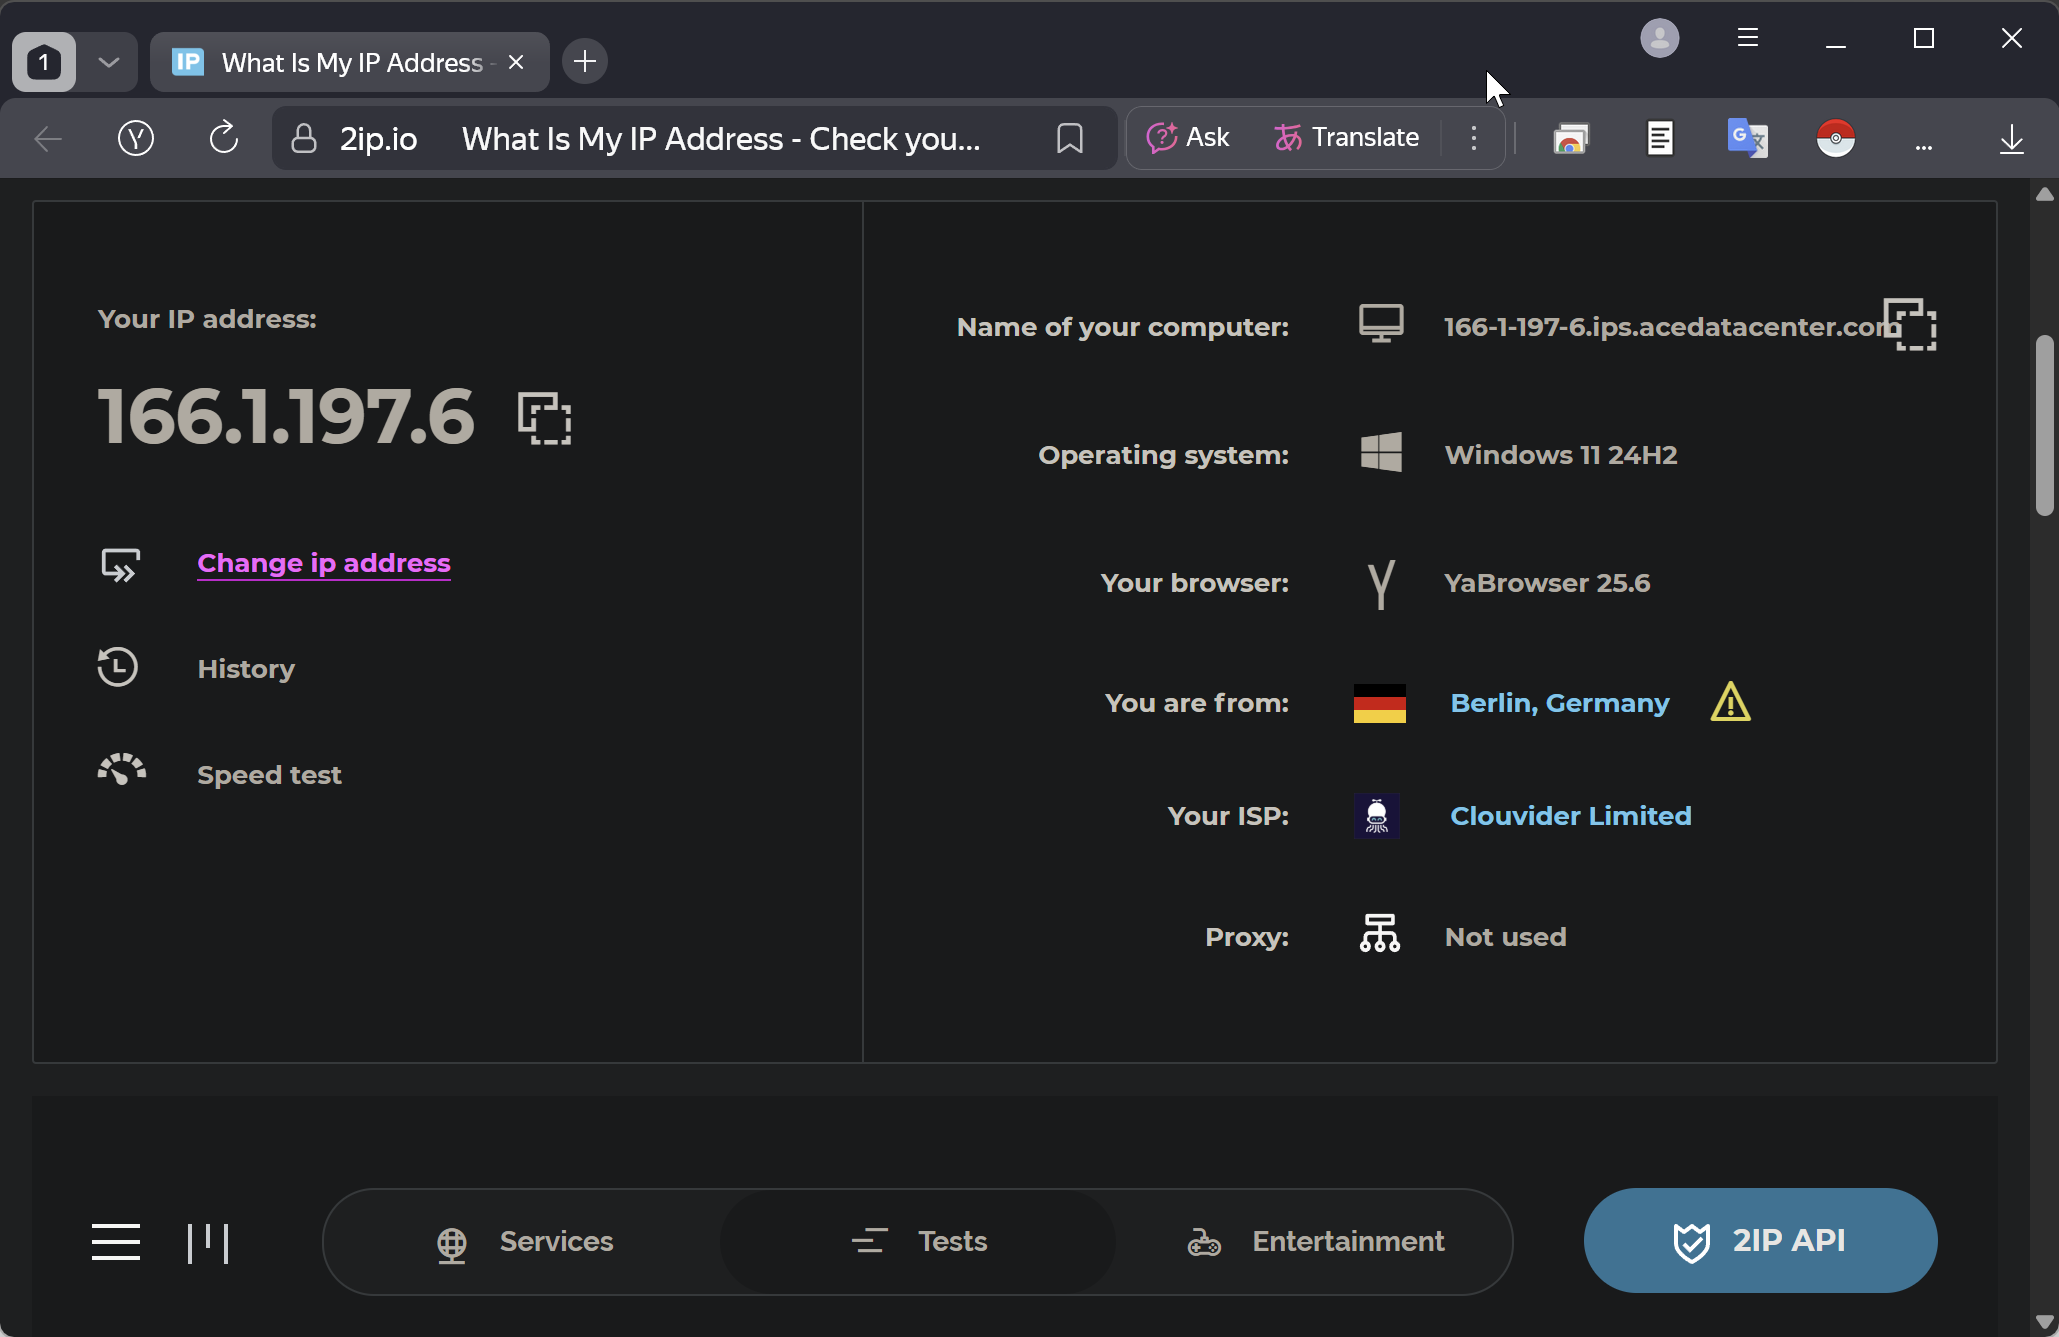This screenshot has width=2059, height=1337.
Task: Open the History link
Action: coord(246,669)
